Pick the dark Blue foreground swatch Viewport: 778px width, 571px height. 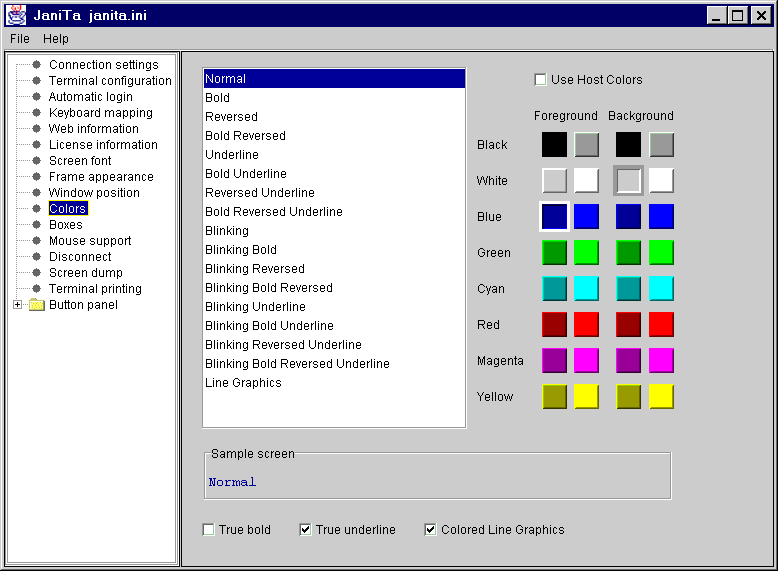554,217
